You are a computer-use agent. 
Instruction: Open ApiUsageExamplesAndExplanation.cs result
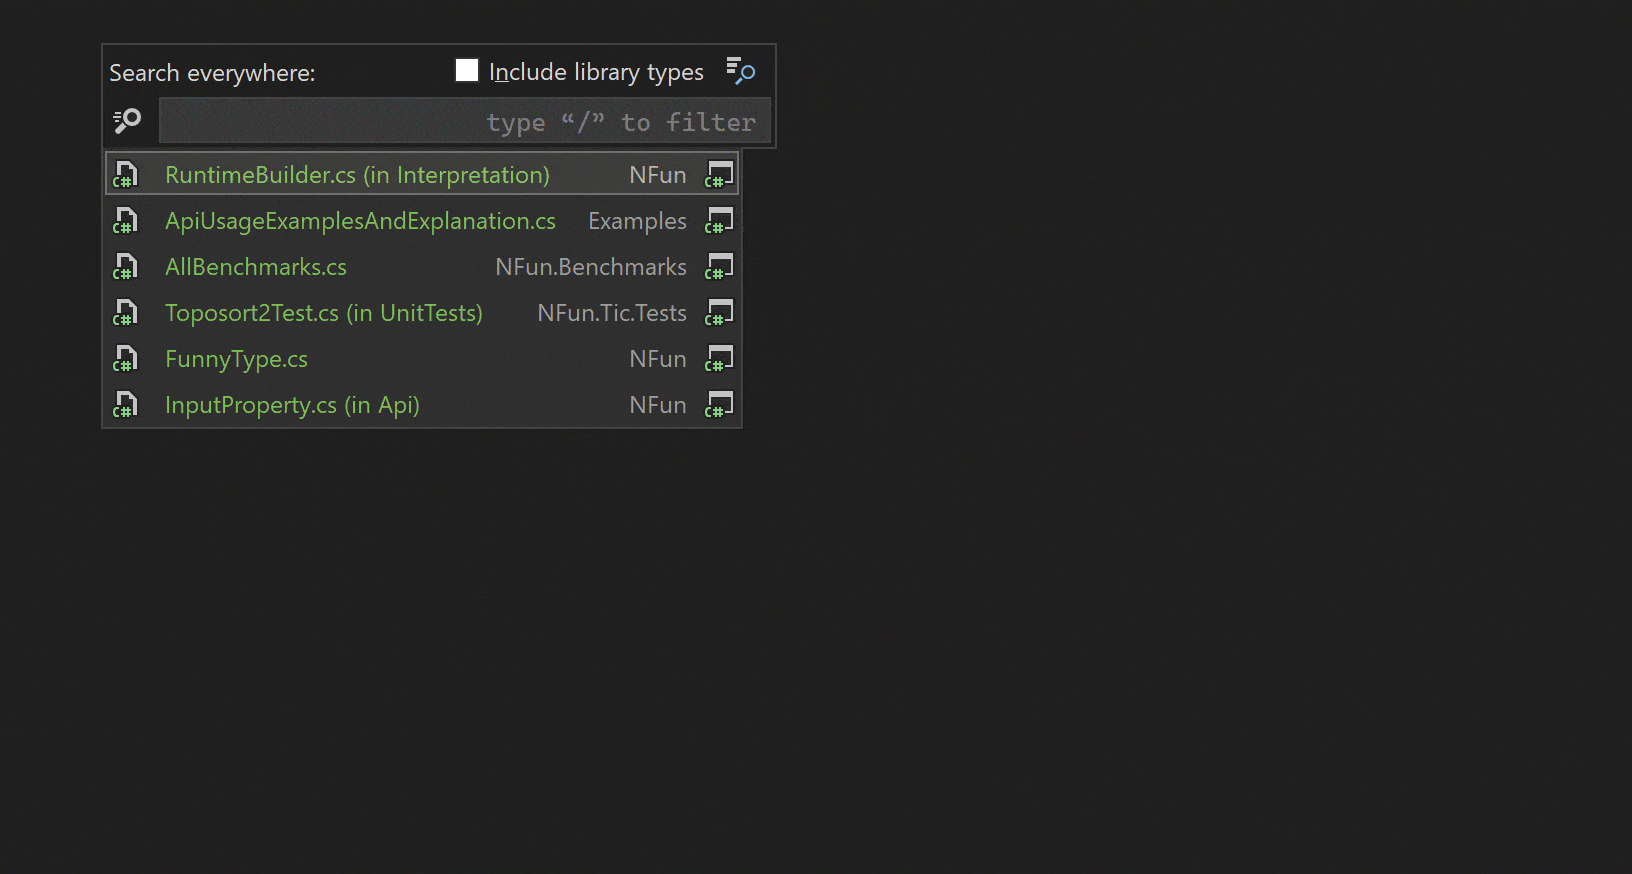(x=422, y=220)
